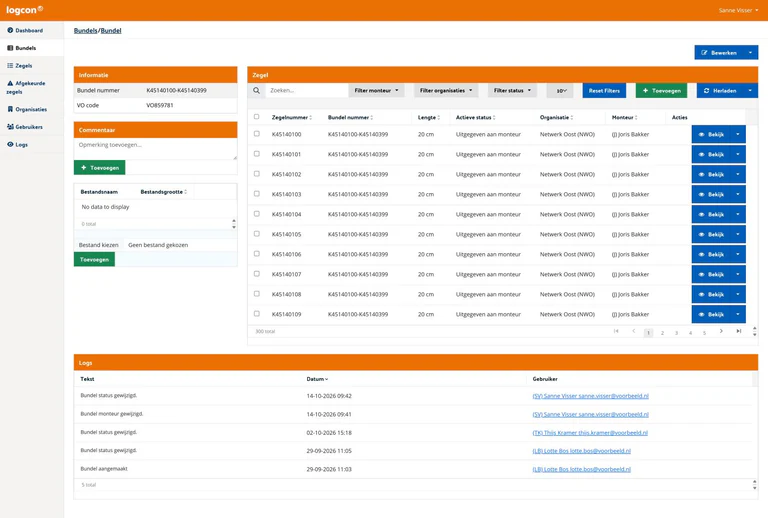The height and width of the screenshot is (518, 768).
Task: Click Bekijk for seal K45140109
Action: [711, 314]
